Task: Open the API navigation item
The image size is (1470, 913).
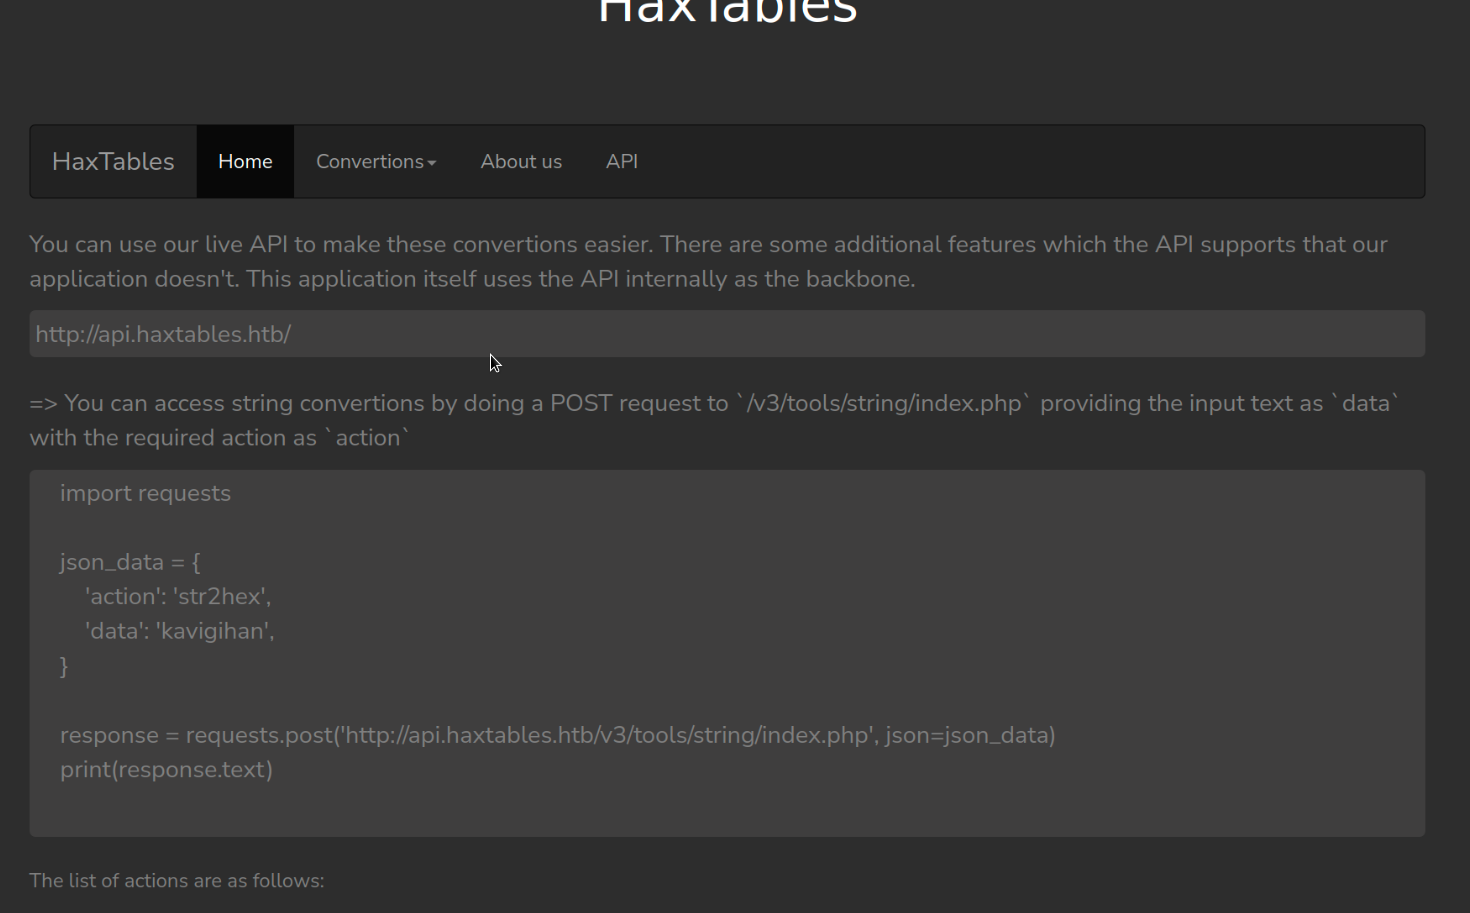Action: (x=622, y=161)
